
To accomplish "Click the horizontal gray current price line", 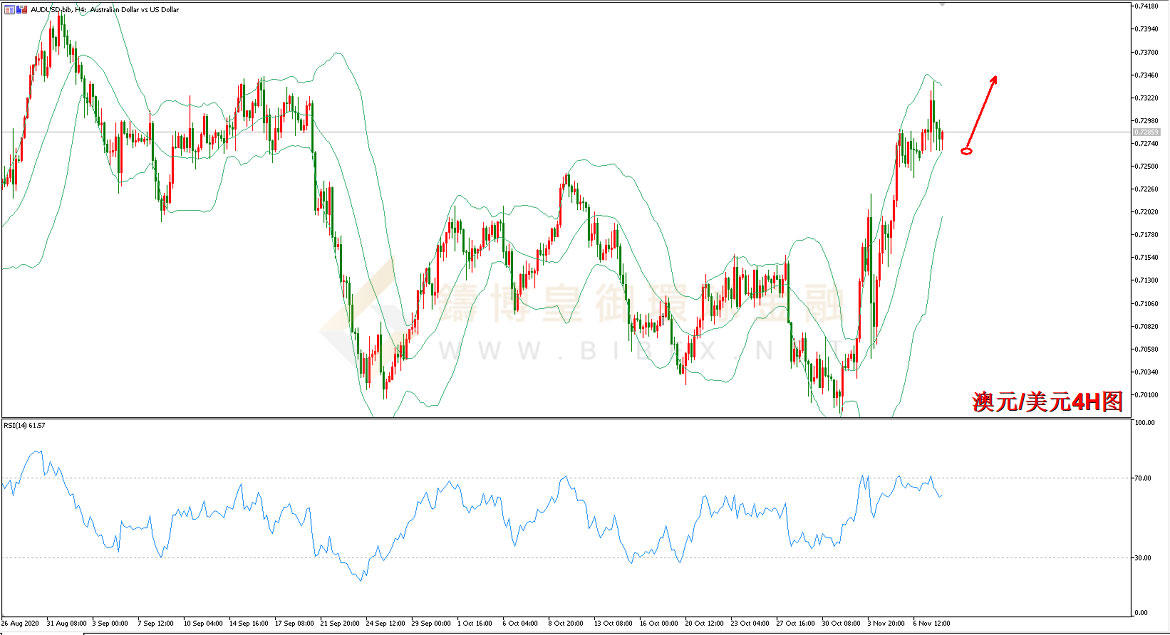I will (567, 132).
